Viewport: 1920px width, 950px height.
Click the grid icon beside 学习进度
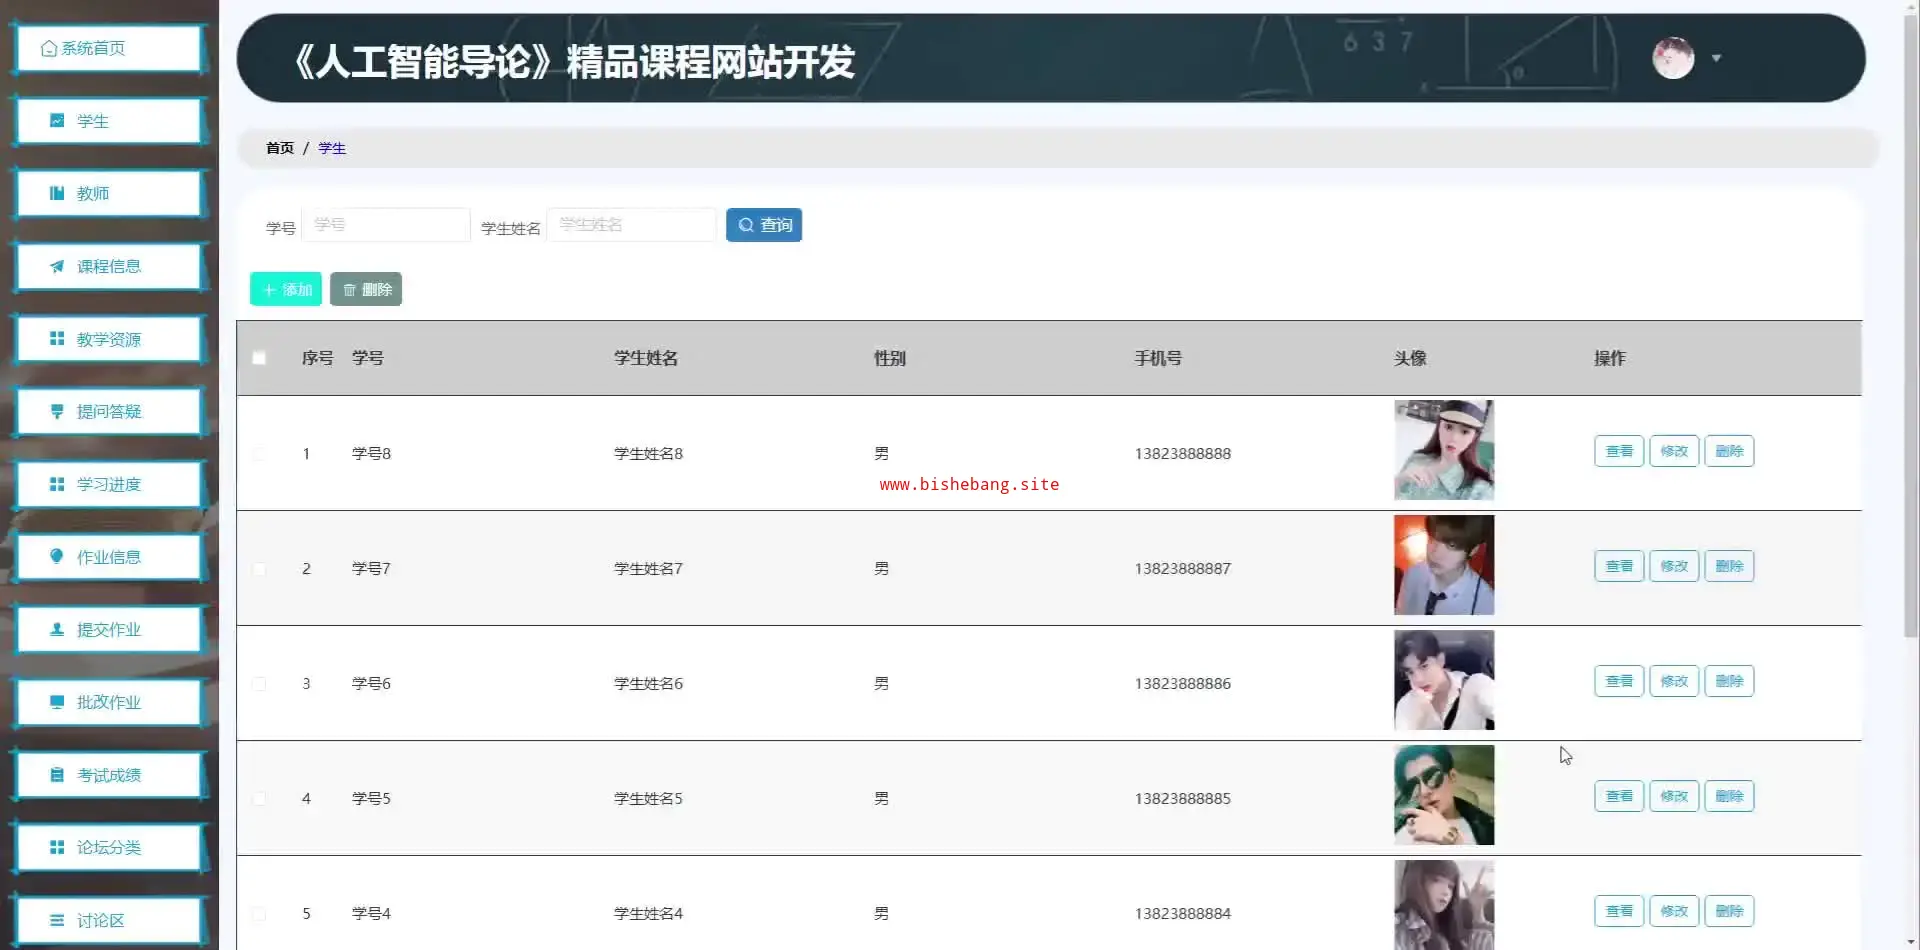[x=57, y=484]
